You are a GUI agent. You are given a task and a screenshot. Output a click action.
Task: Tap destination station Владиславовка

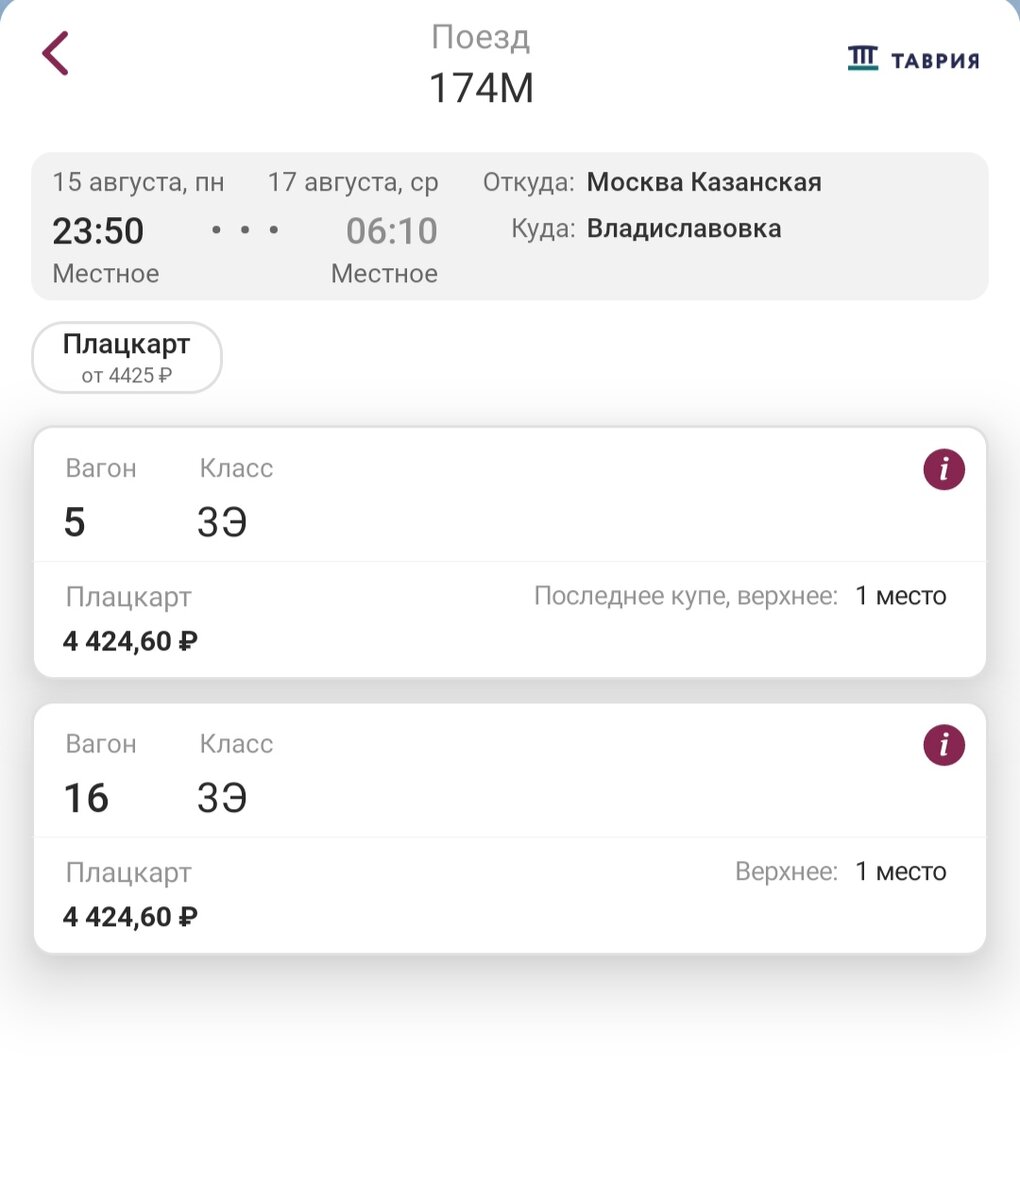683,229
